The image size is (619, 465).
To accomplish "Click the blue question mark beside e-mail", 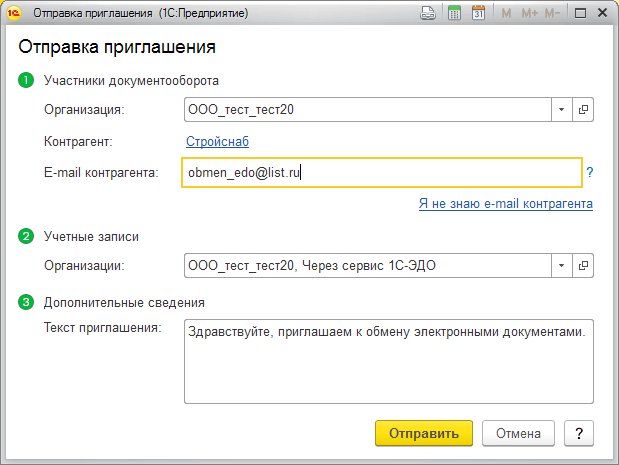I will (x=590, y=173).
